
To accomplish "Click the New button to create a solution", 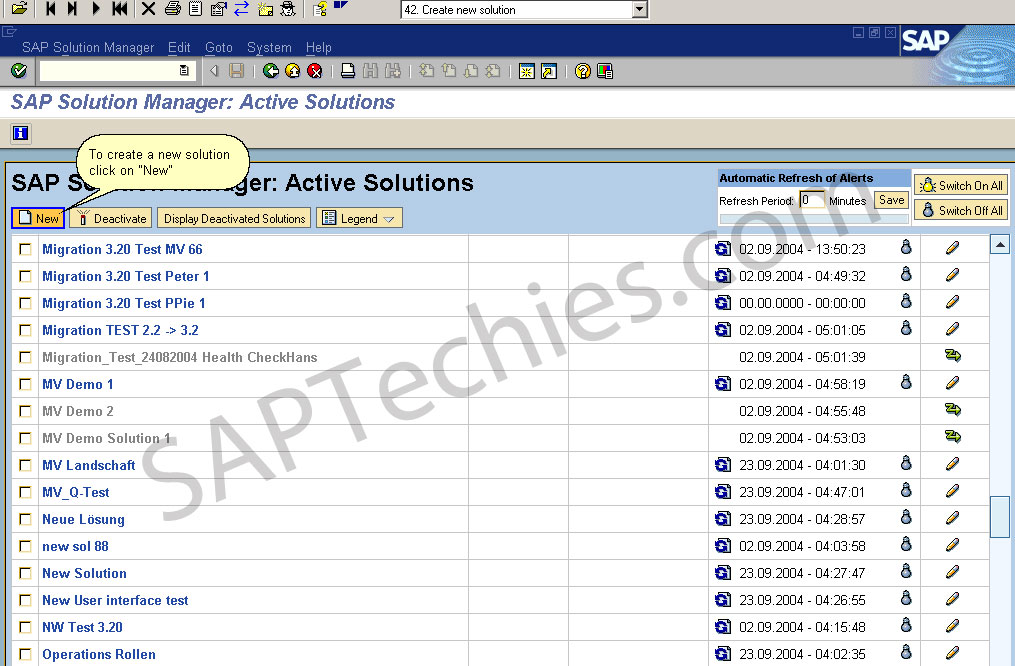I will click(x=38, y=218).
